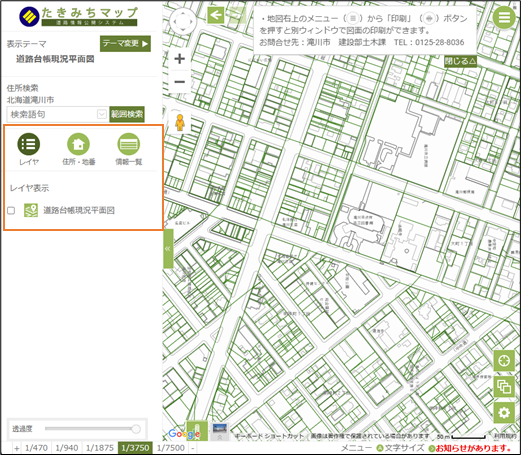Select the Street View pegman icon

tap(180, 122)
